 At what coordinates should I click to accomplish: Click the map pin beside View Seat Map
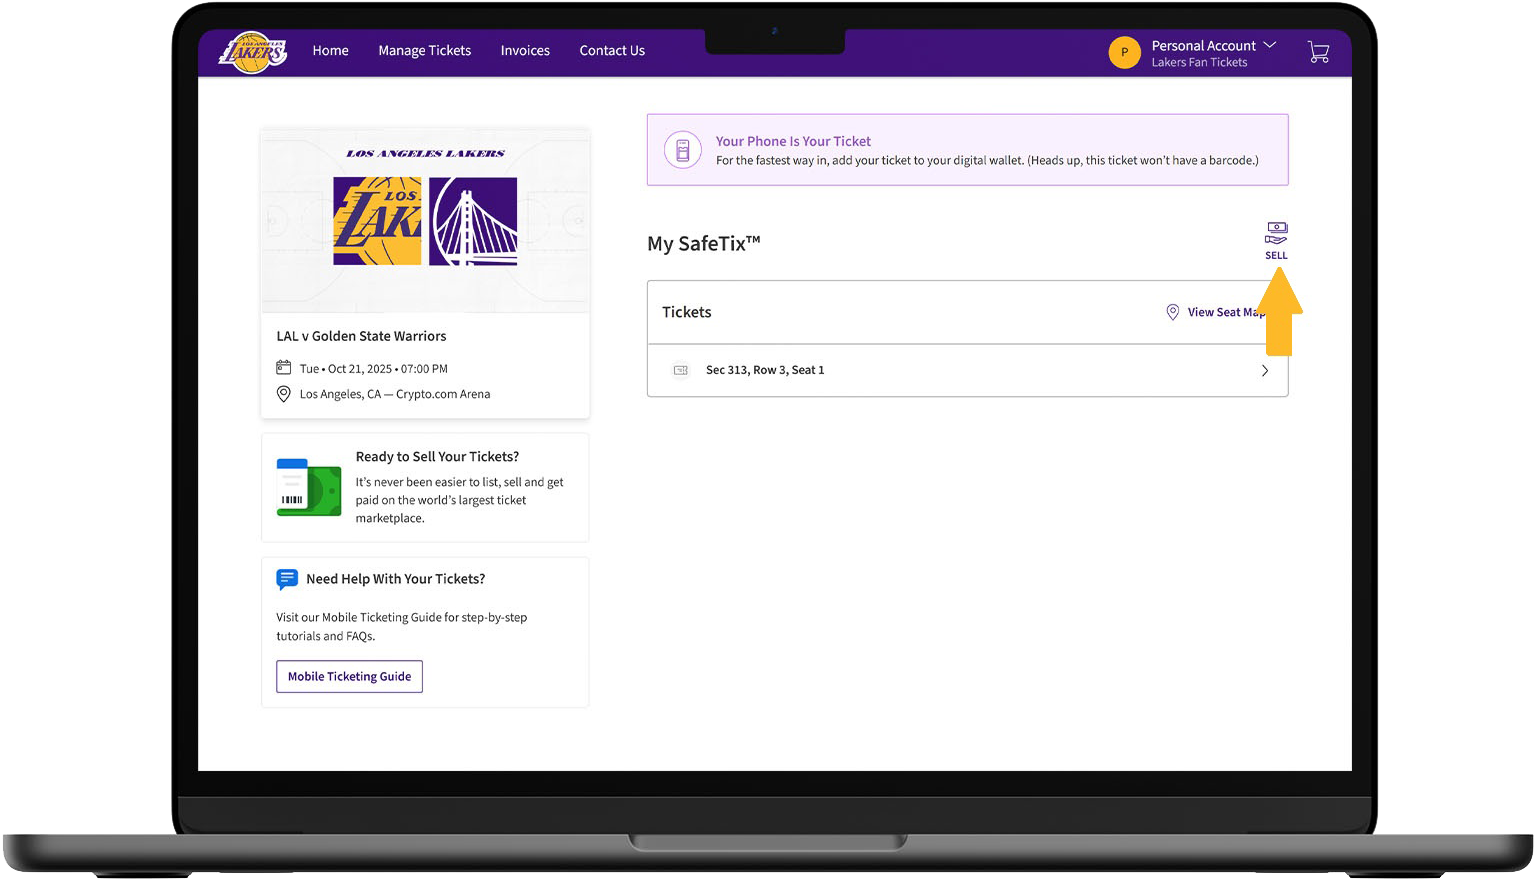click(1172, 312)
